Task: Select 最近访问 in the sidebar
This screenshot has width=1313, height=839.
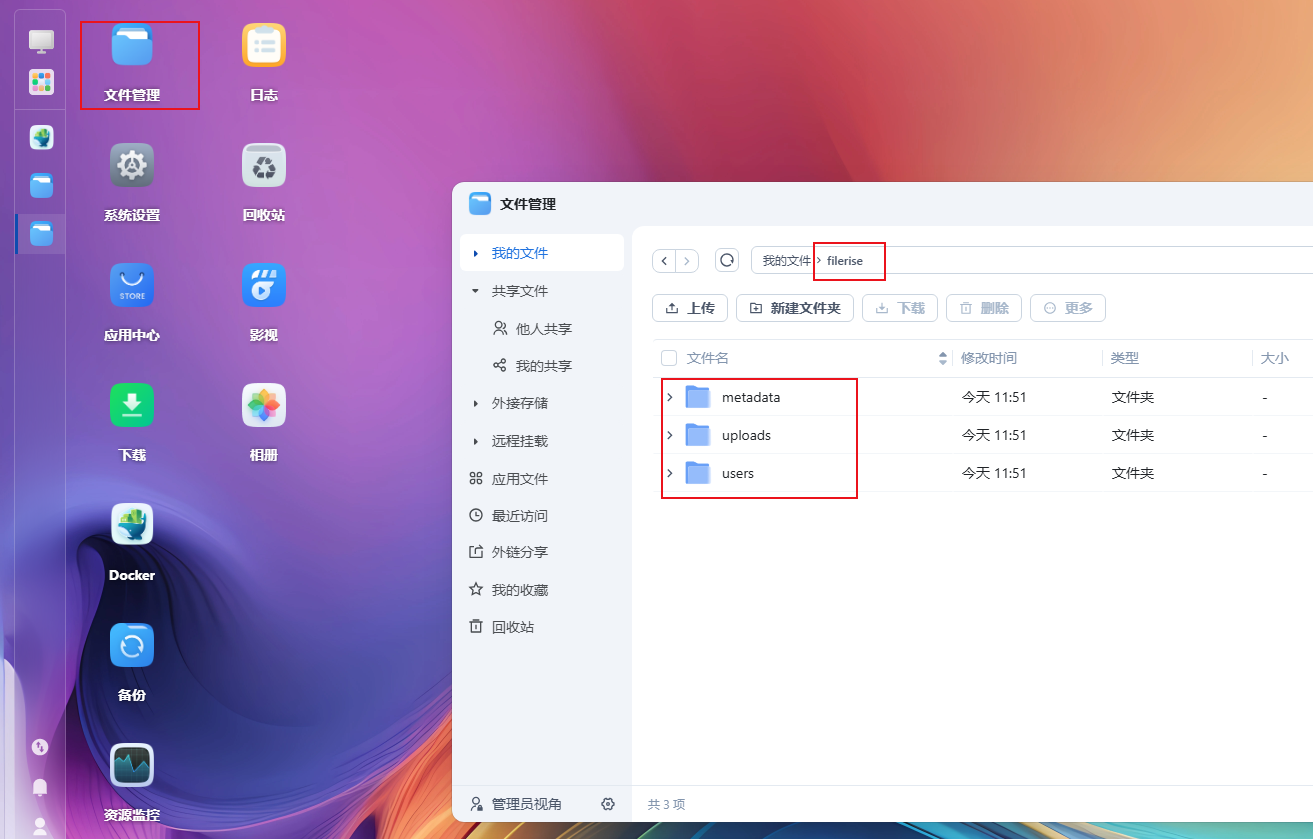Action: (x=519, y=516)
